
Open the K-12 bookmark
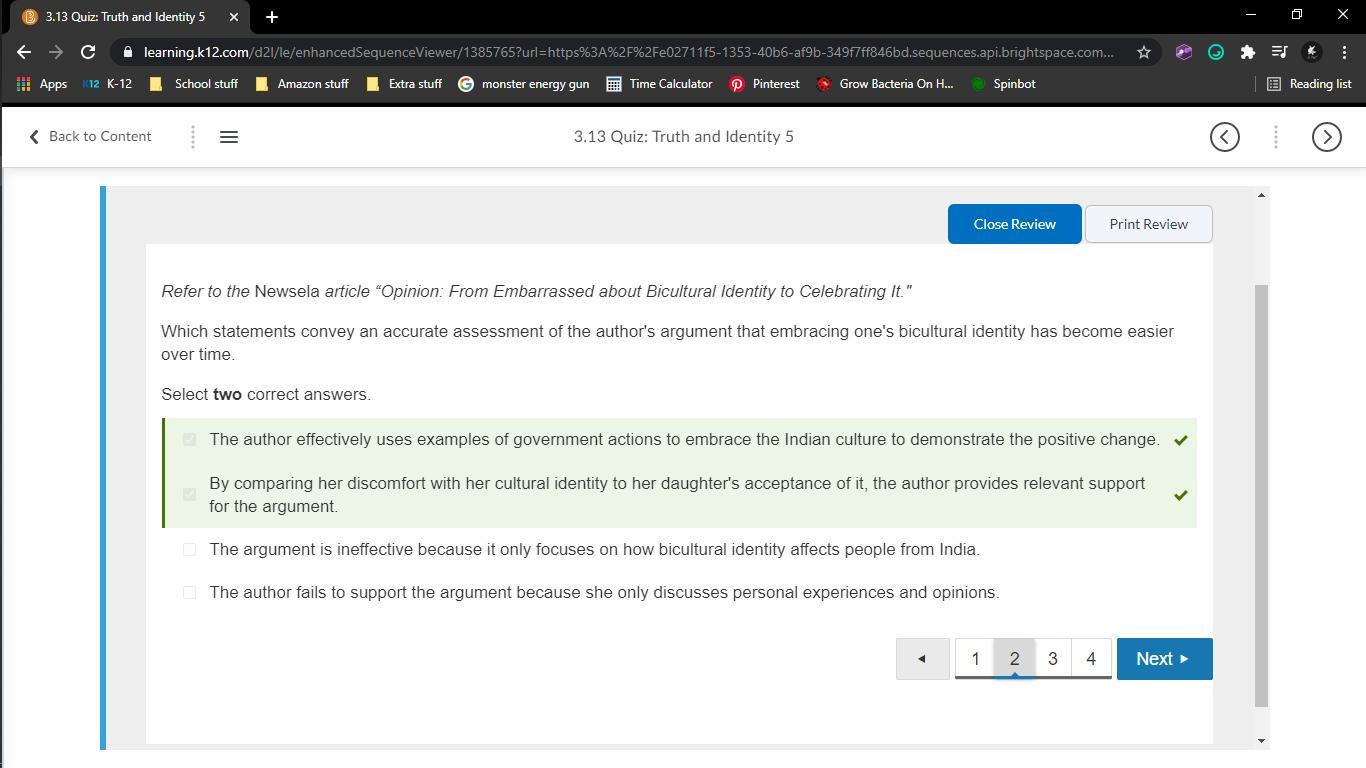[108, 84]
